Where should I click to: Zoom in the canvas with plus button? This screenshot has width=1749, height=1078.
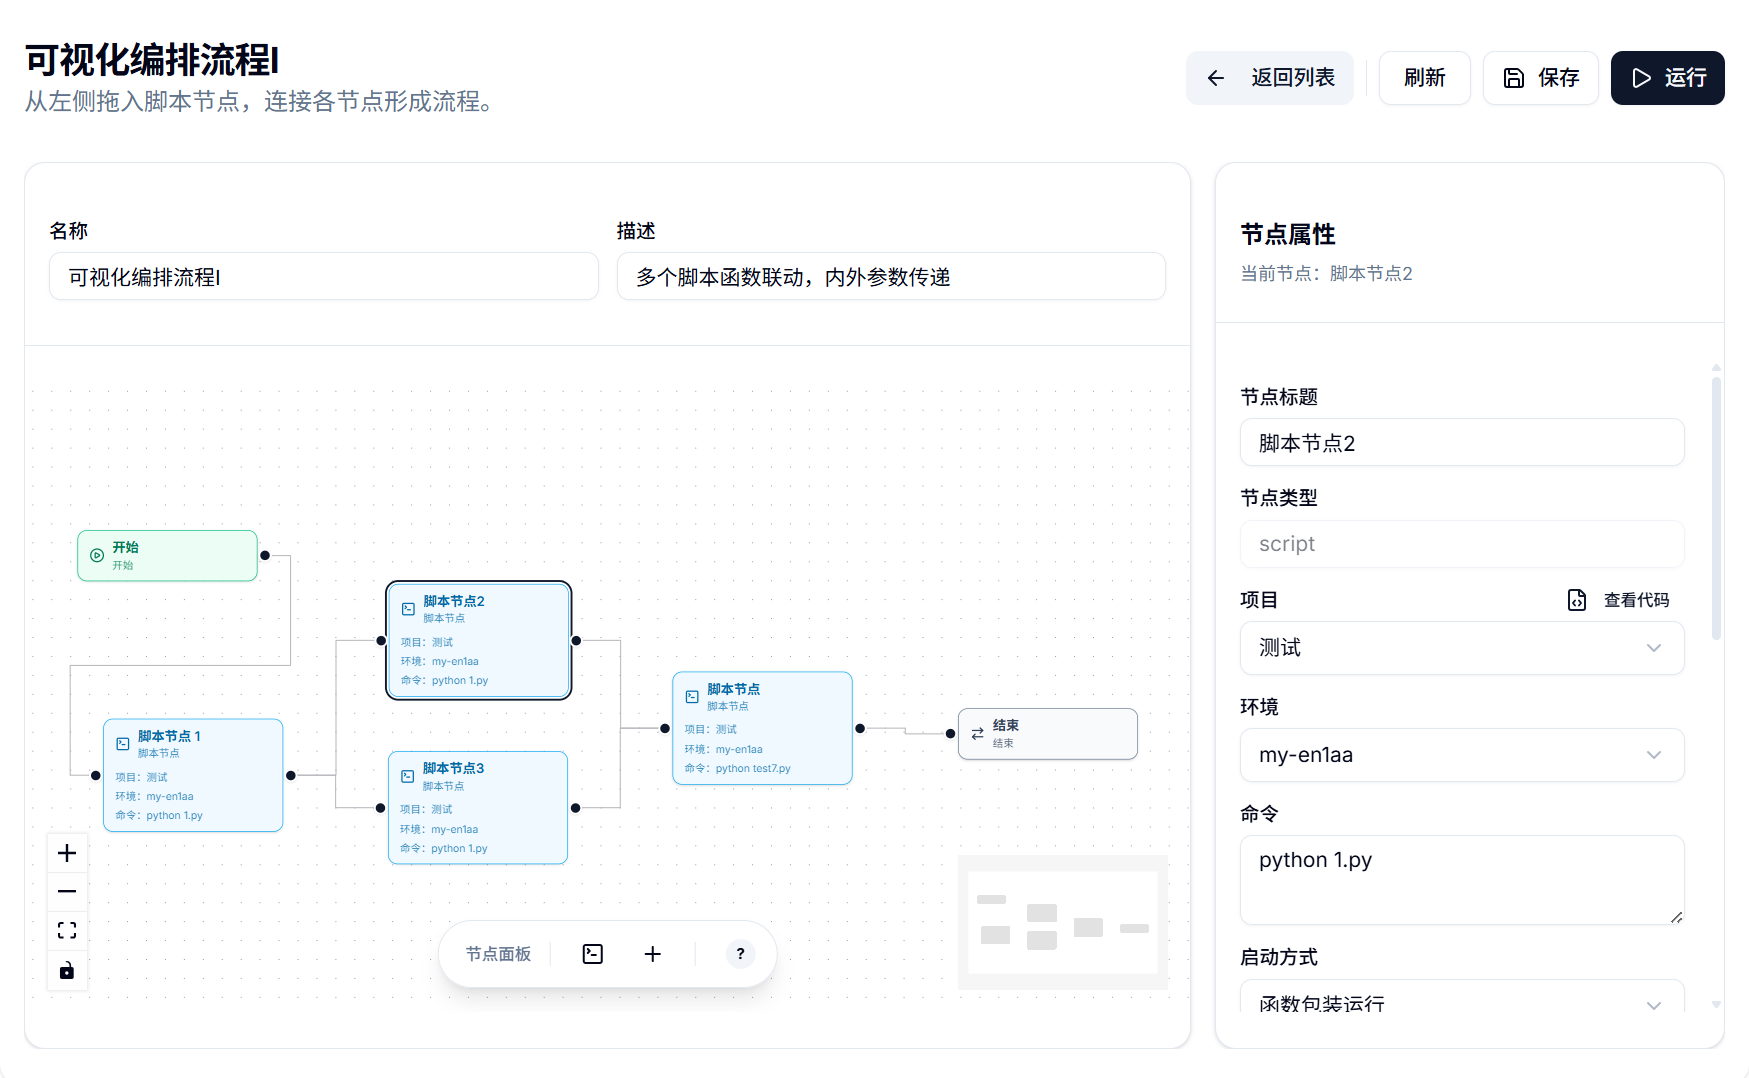tap(67, 853)
